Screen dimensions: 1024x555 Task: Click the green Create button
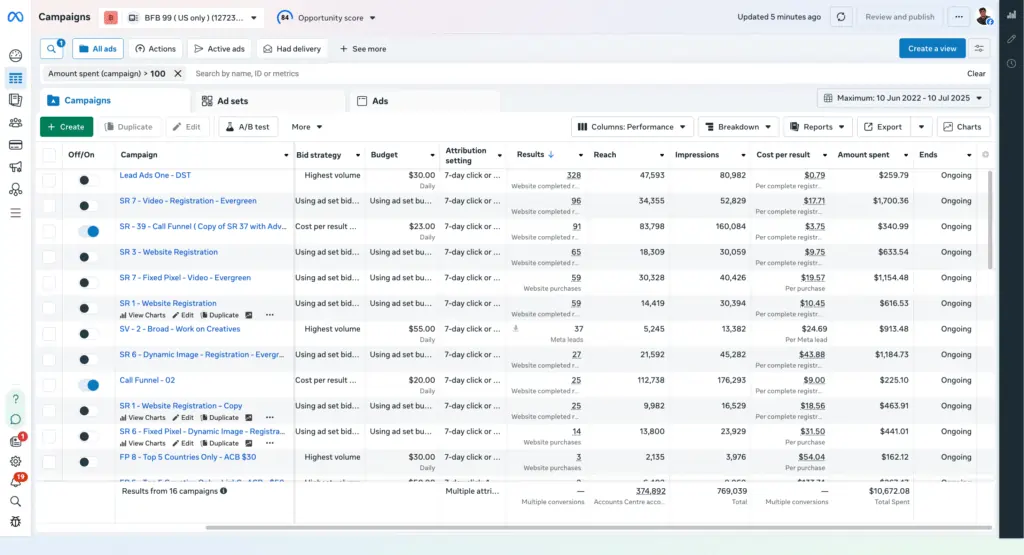(x=66, y=127)
